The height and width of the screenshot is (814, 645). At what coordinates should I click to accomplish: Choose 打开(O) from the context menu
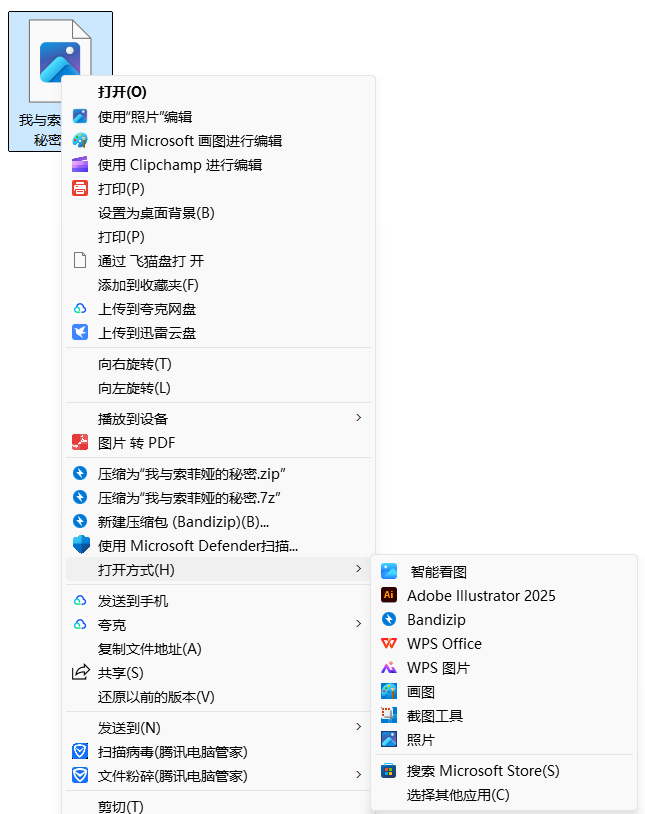[x=219, y=92]
